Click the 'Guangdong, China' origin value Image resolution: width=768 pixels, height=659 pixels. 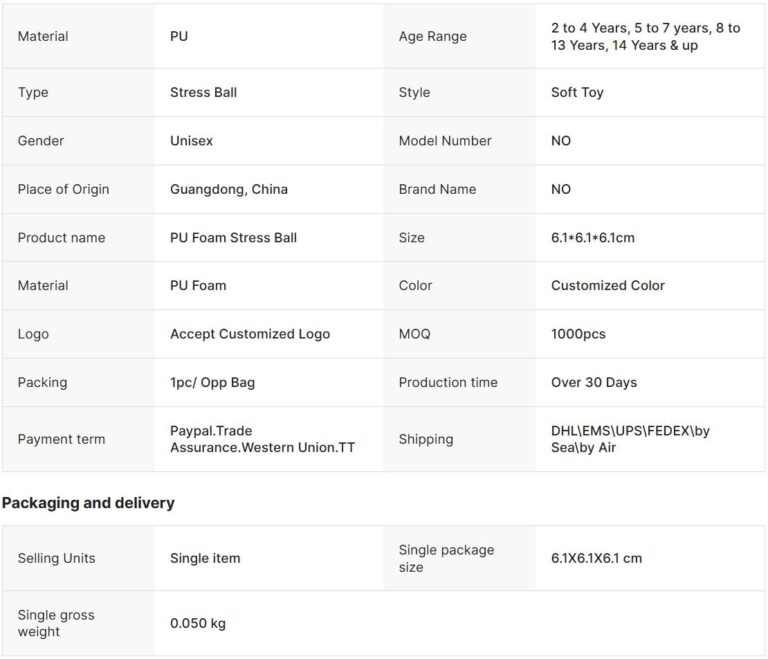(x=230, y=189)
